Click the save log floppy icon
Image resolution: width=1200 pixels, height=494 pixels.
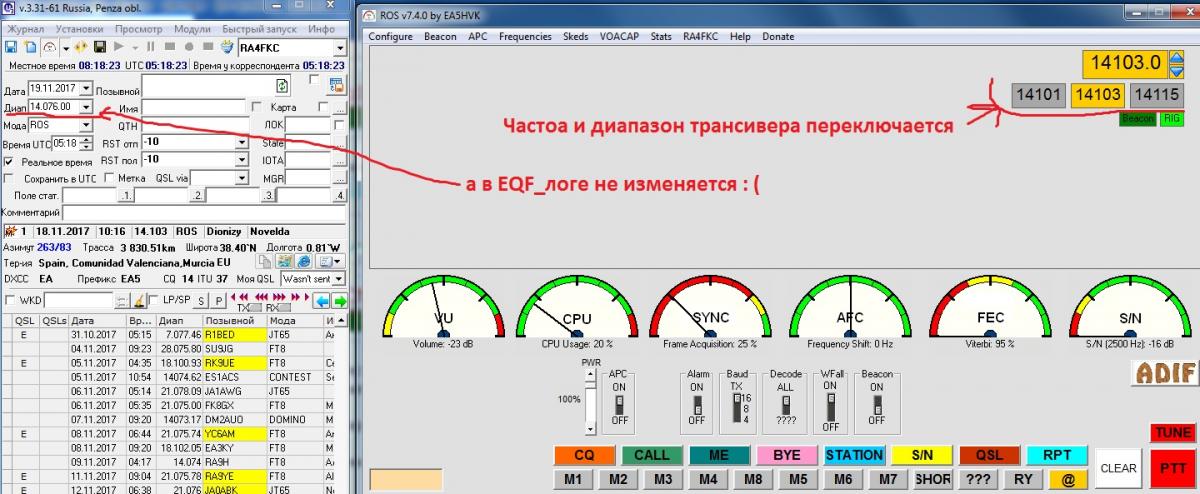coord(10,47)
